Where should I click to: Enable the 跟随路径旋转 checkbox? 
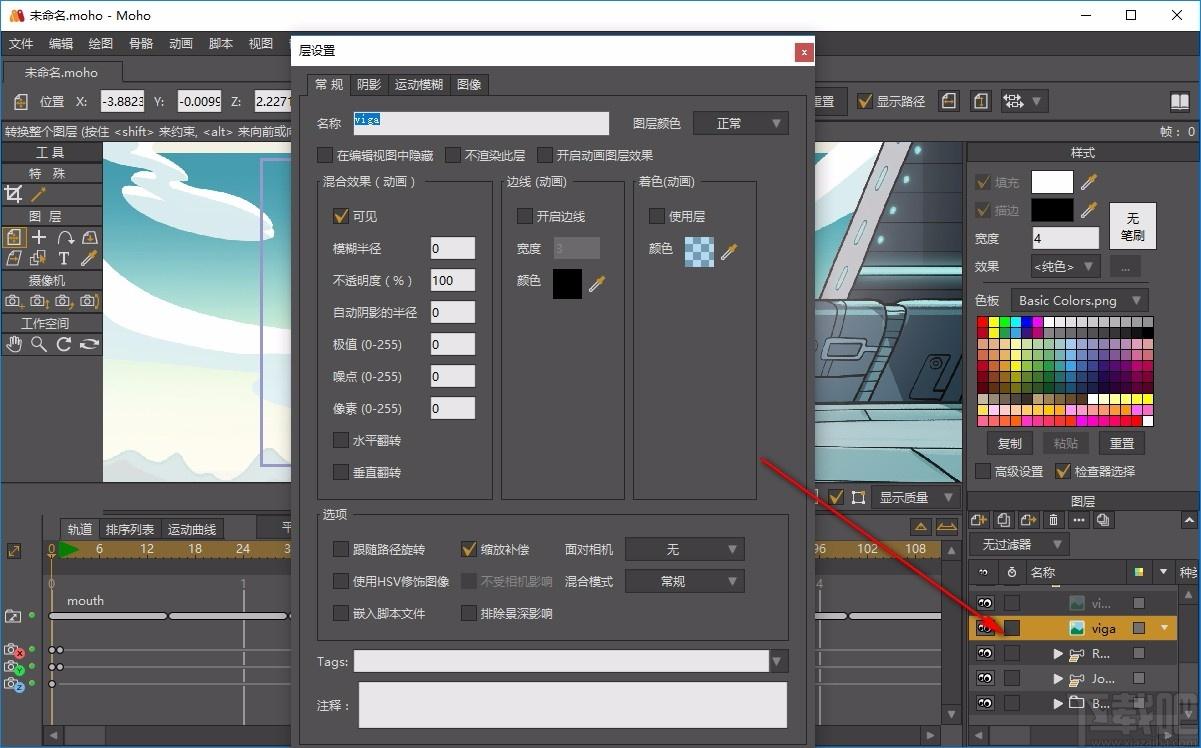(x=341, y=549)
